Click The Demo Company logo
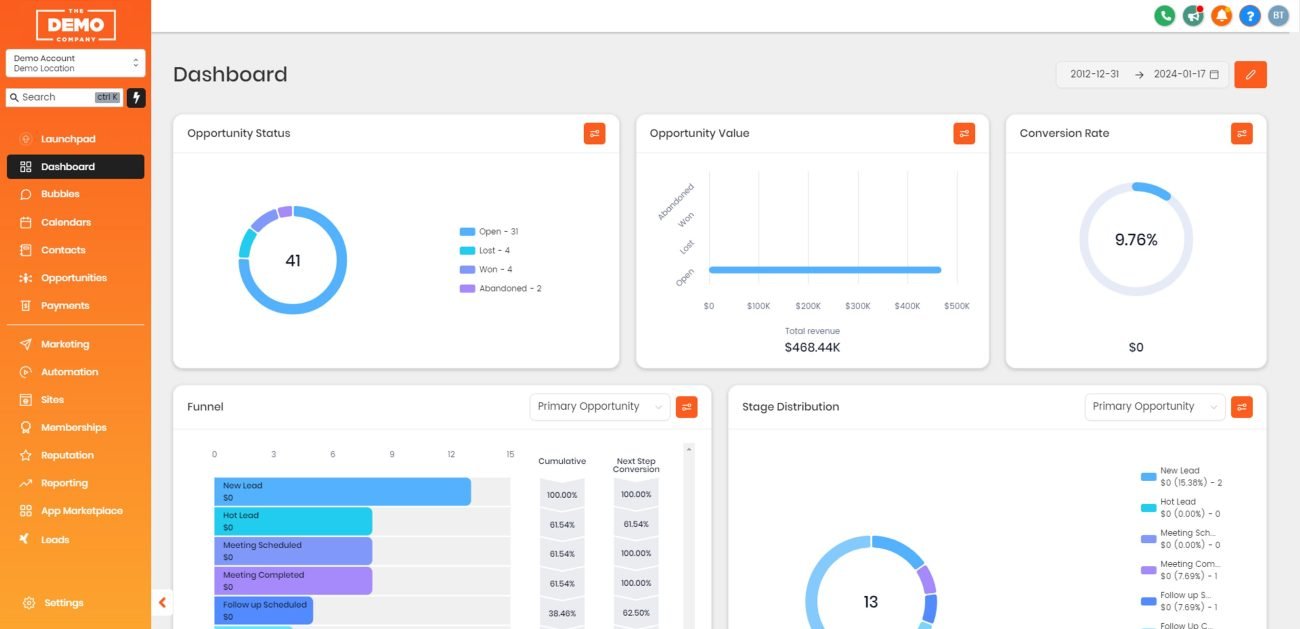The width and height of the screenshot is (1300, 629). (x=75, y=24)
